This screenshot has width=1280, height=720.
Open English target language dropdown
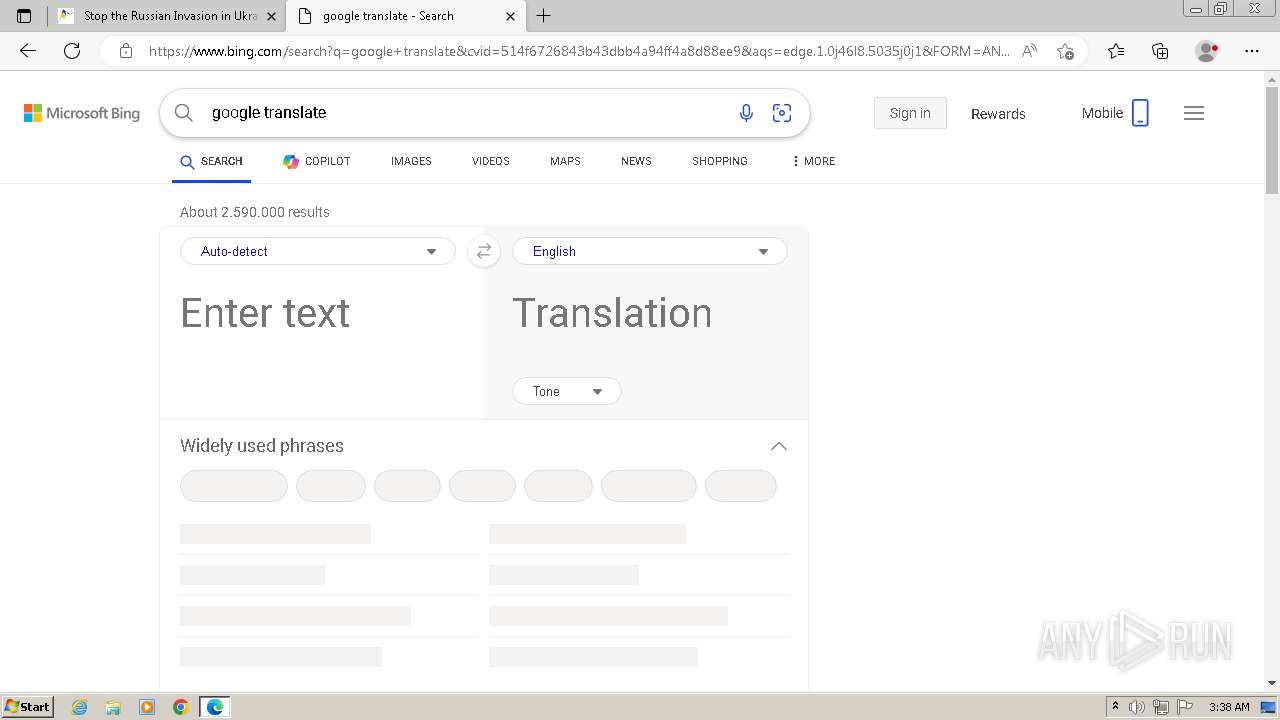650,251
